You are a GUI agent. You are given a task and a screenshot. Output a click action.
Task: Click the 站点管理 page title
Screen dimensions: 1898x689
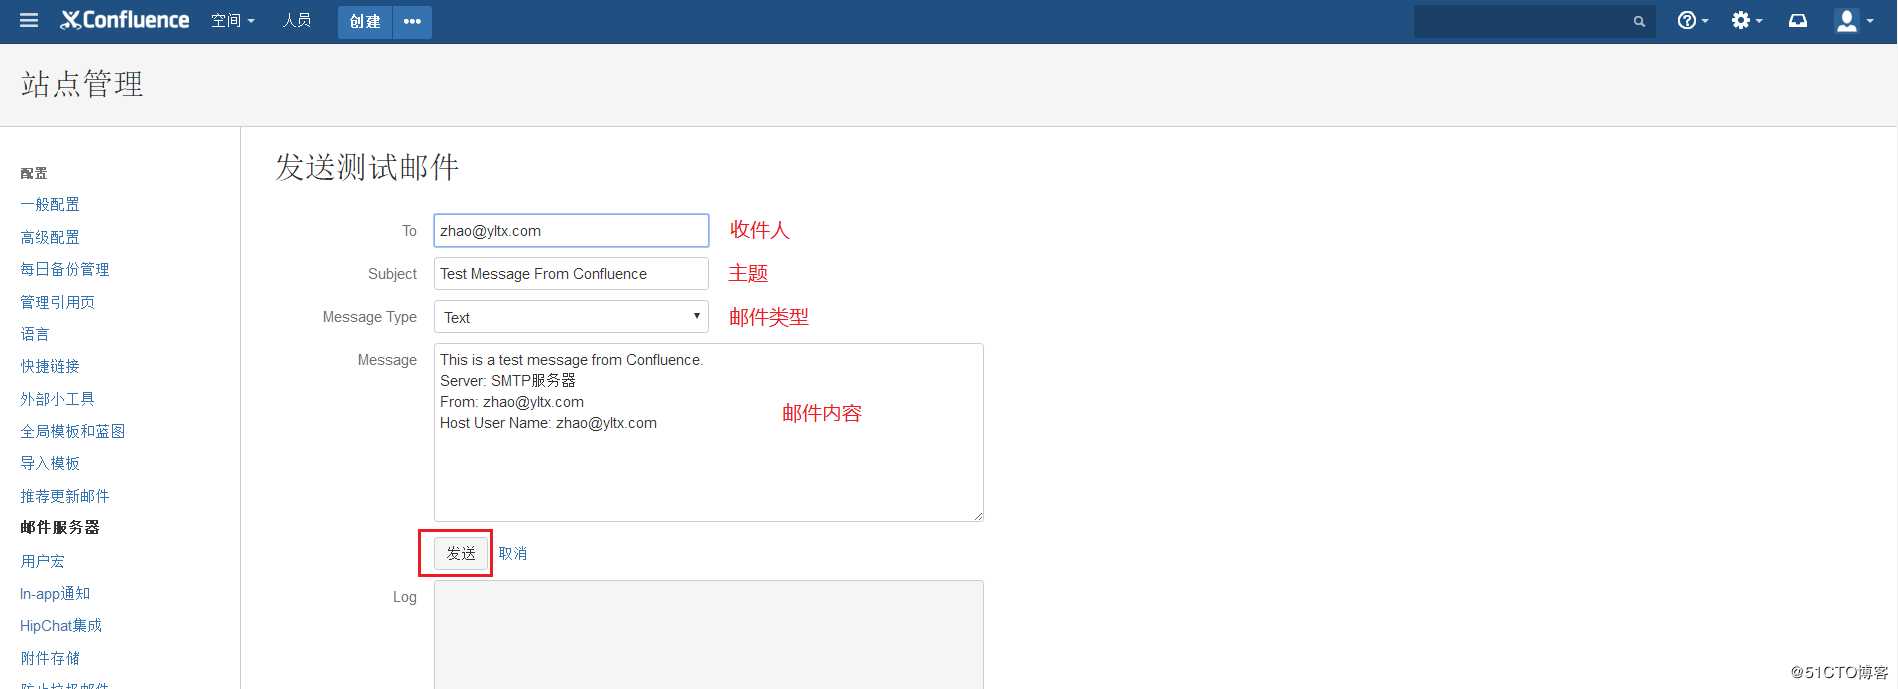click(x=82, y=84)
